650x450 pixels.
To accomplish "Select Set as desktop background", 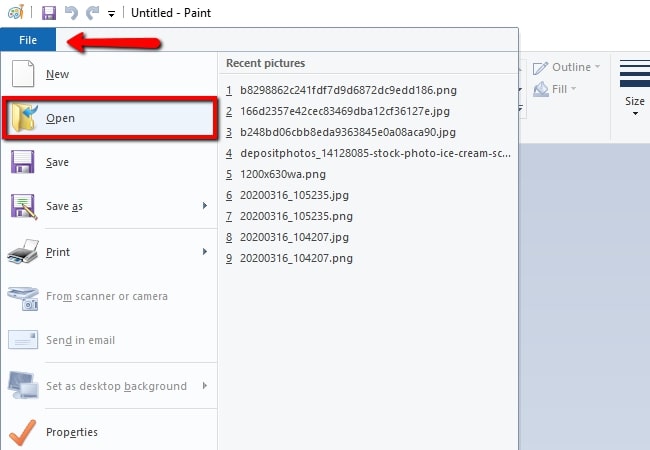I will pos(109,386).
